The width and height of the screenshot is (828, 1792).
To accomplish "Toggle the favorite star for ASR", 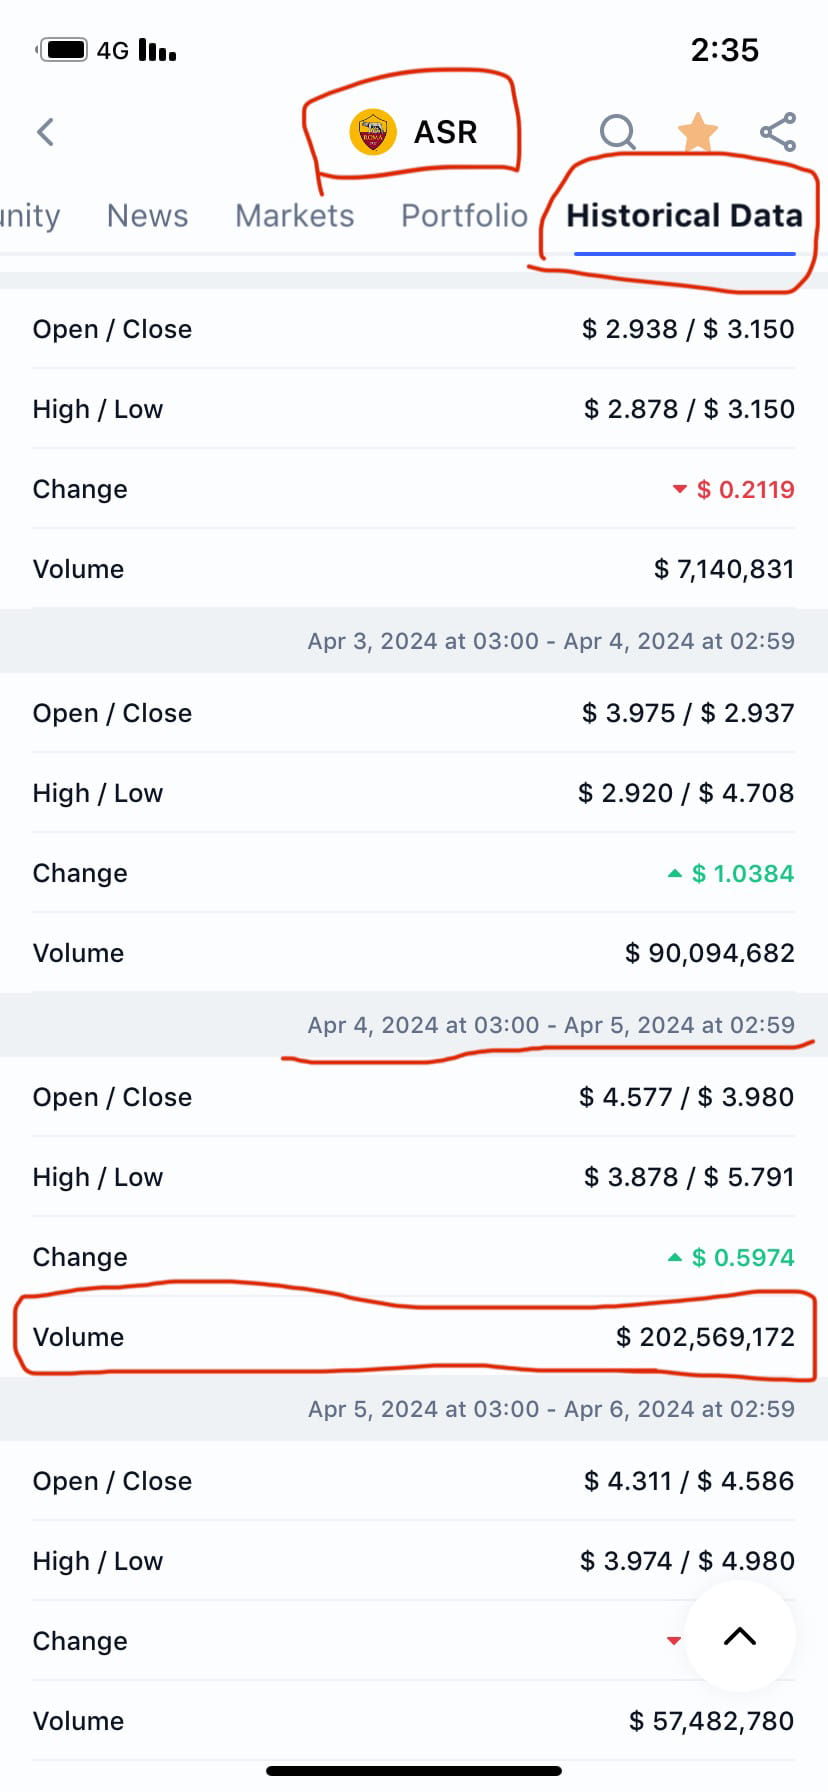I will tap(697, 132).
